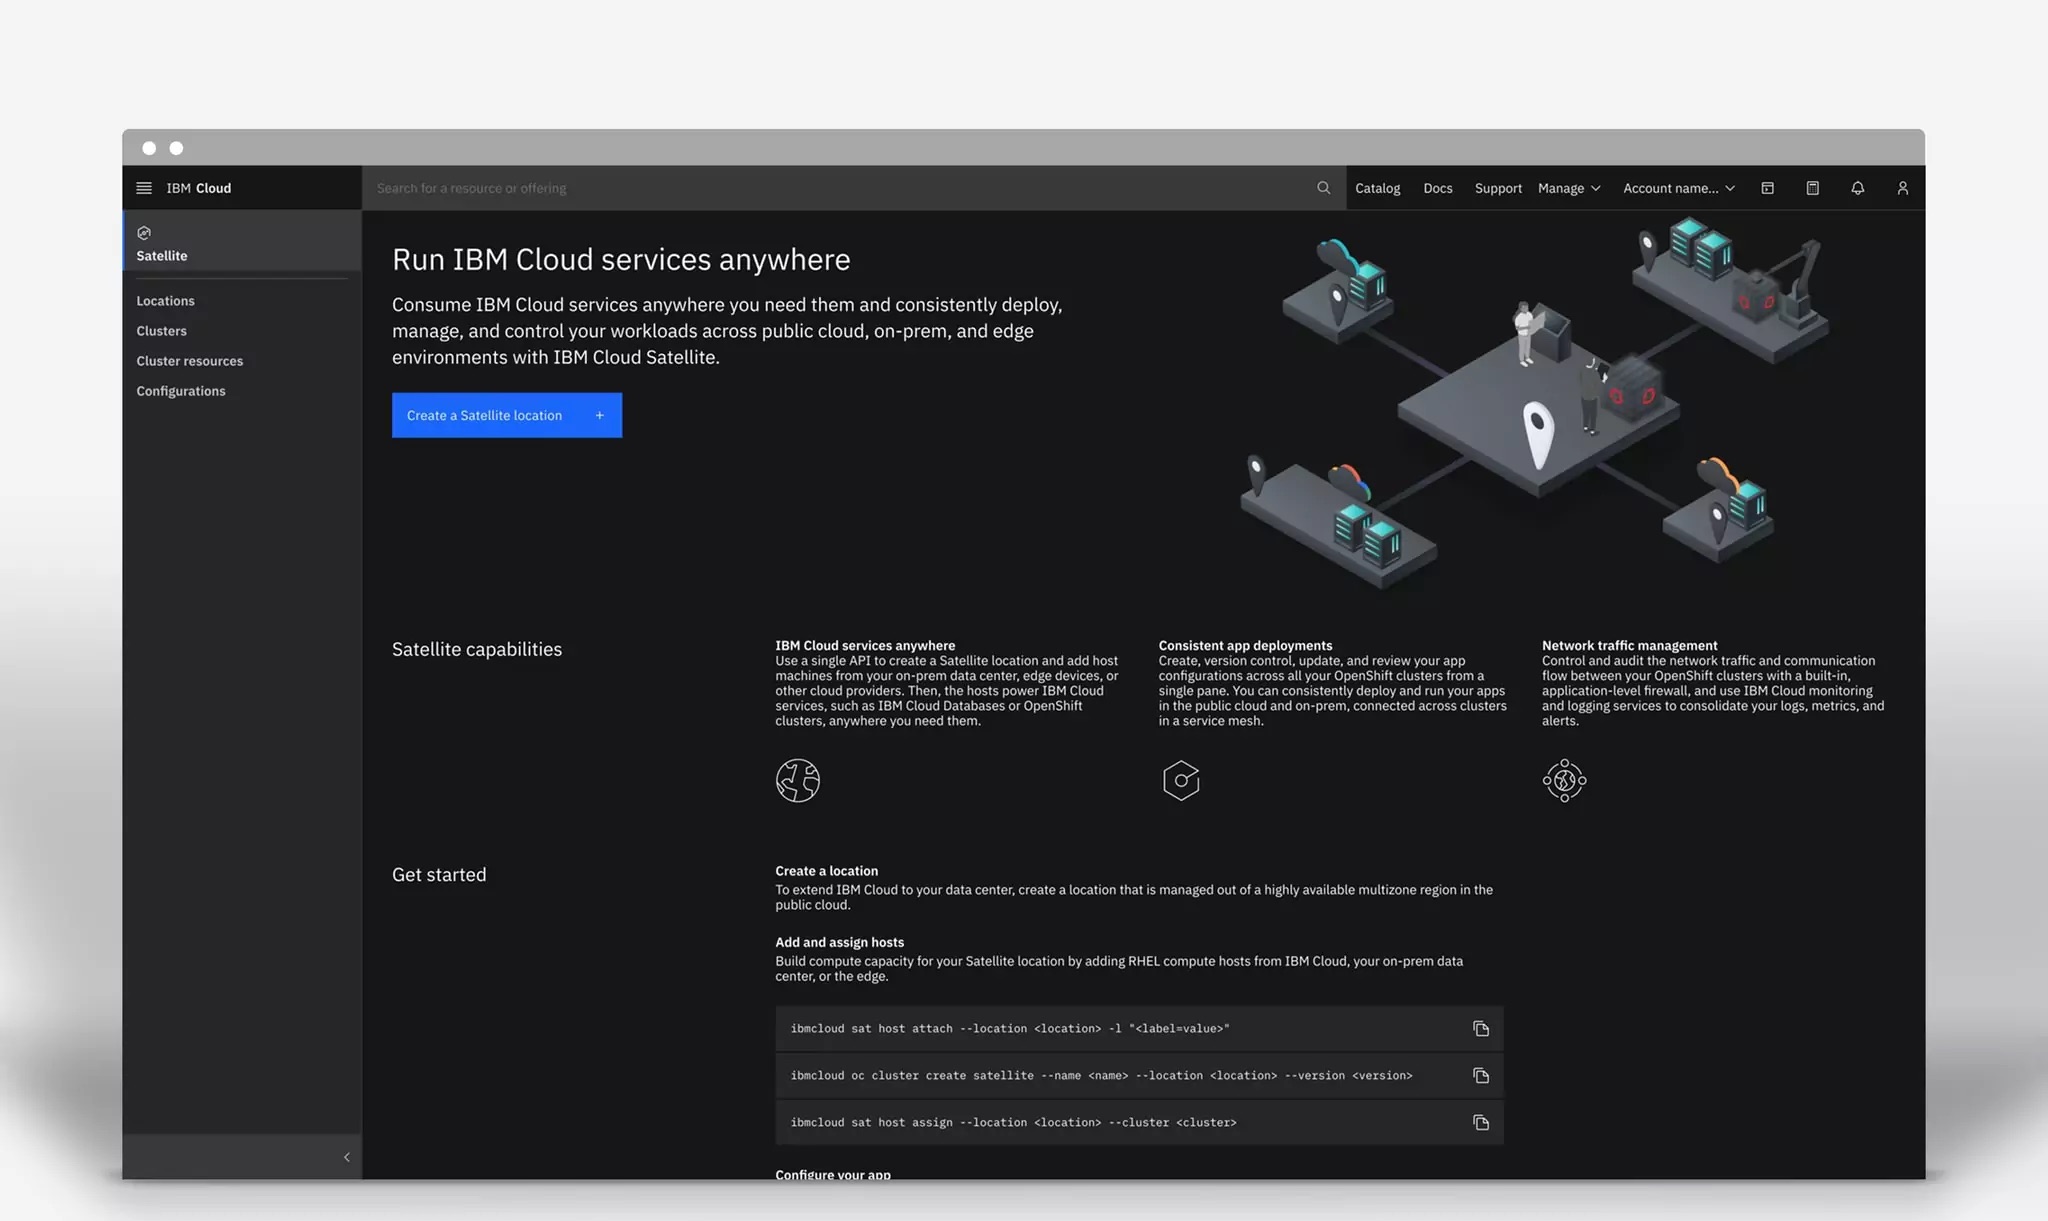Click the 'Run IBM Cloud services anywhere' heading
2048x1221 pixels.
pos(621,260)
